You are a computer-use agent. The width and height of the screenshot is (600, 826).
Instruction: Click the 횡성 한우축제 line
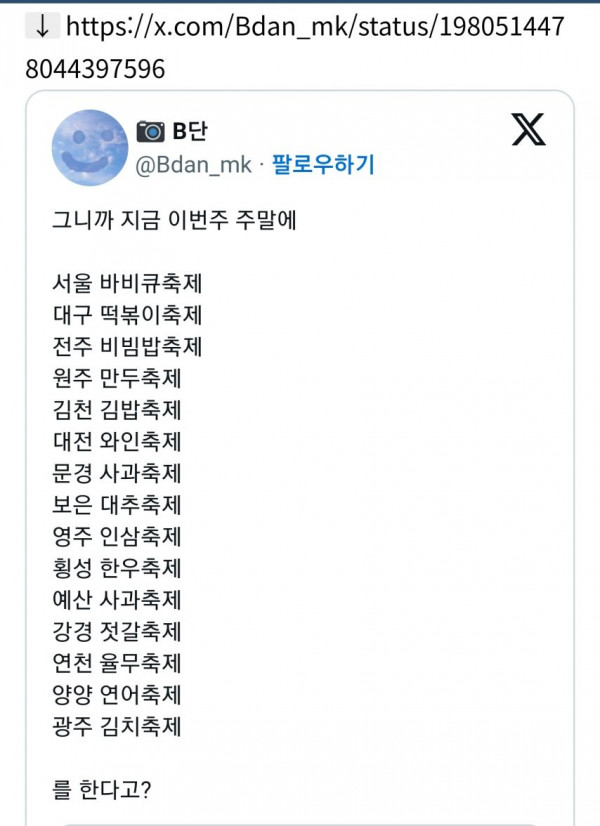(x=116, y=569)
